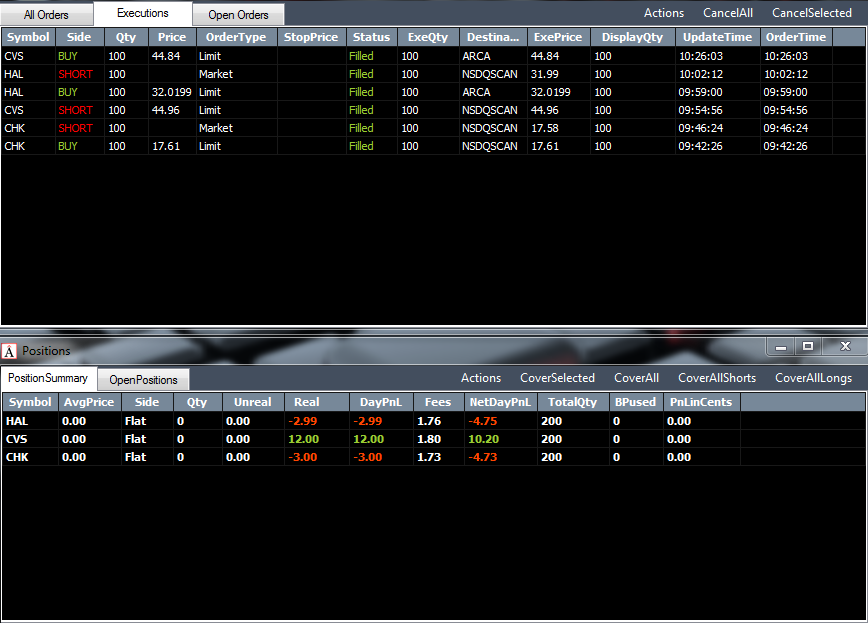Click HAL Fees value 1.76
This screenshot has width=868, height=623.
pos(429,421)
